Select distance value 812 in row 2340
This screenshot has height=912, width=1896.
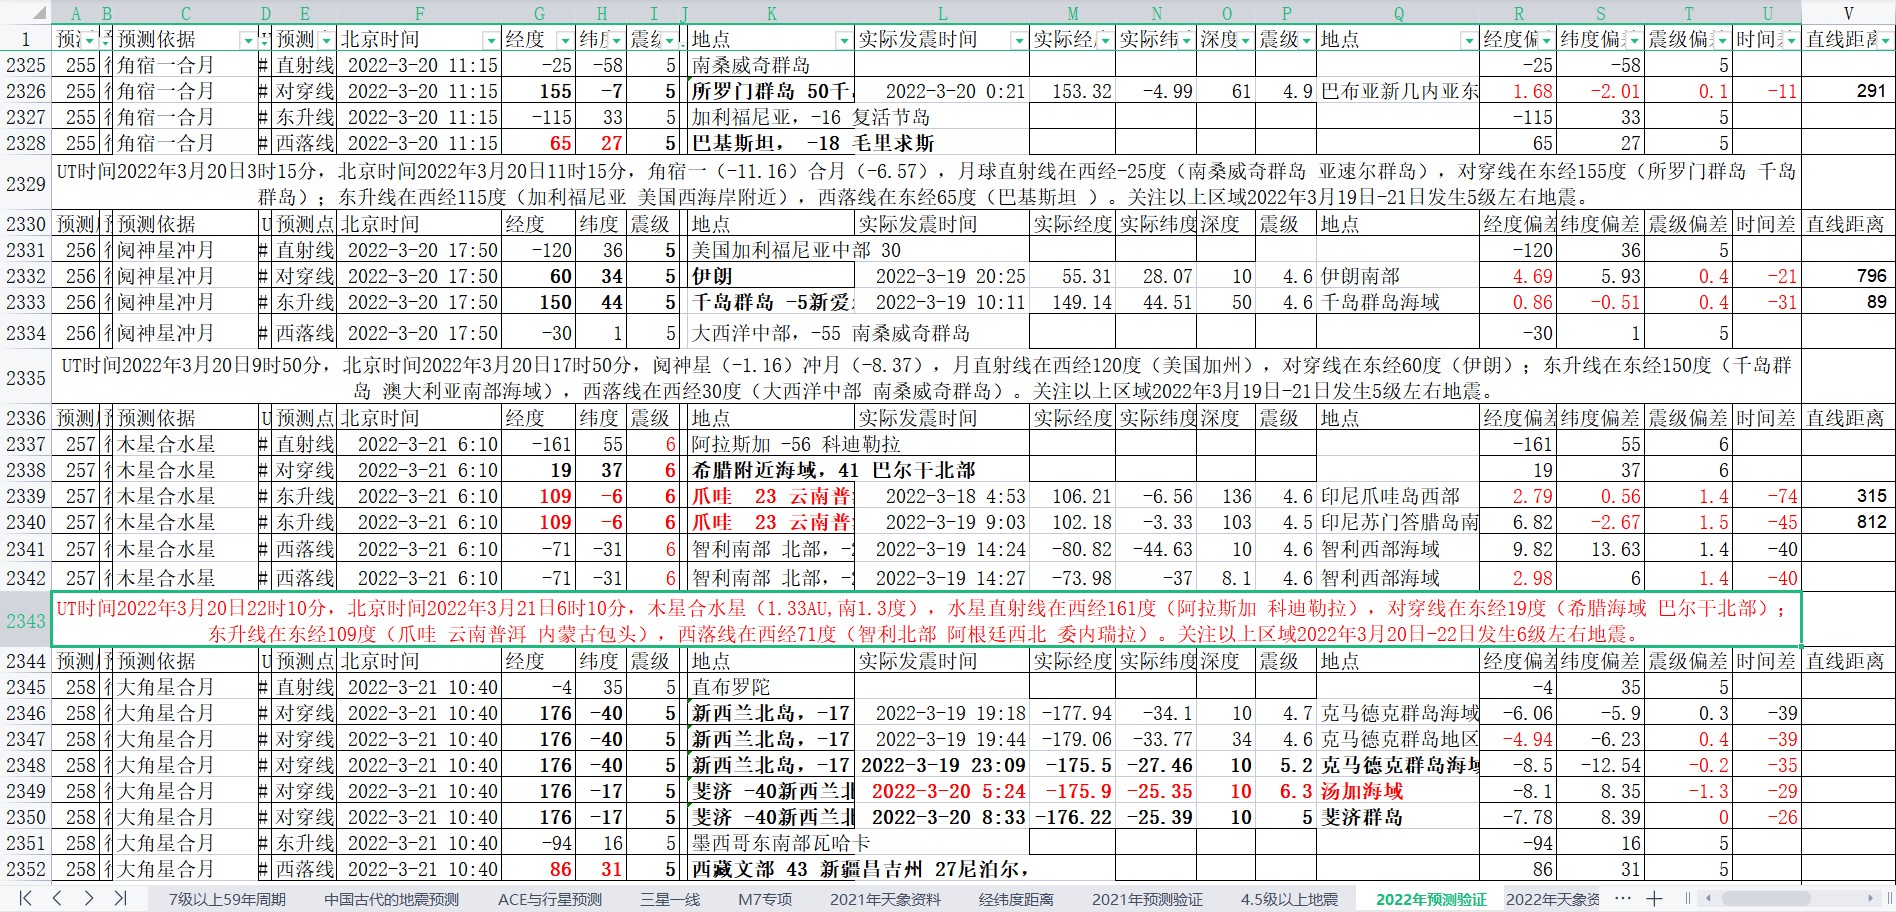(x=1848, y=522)
